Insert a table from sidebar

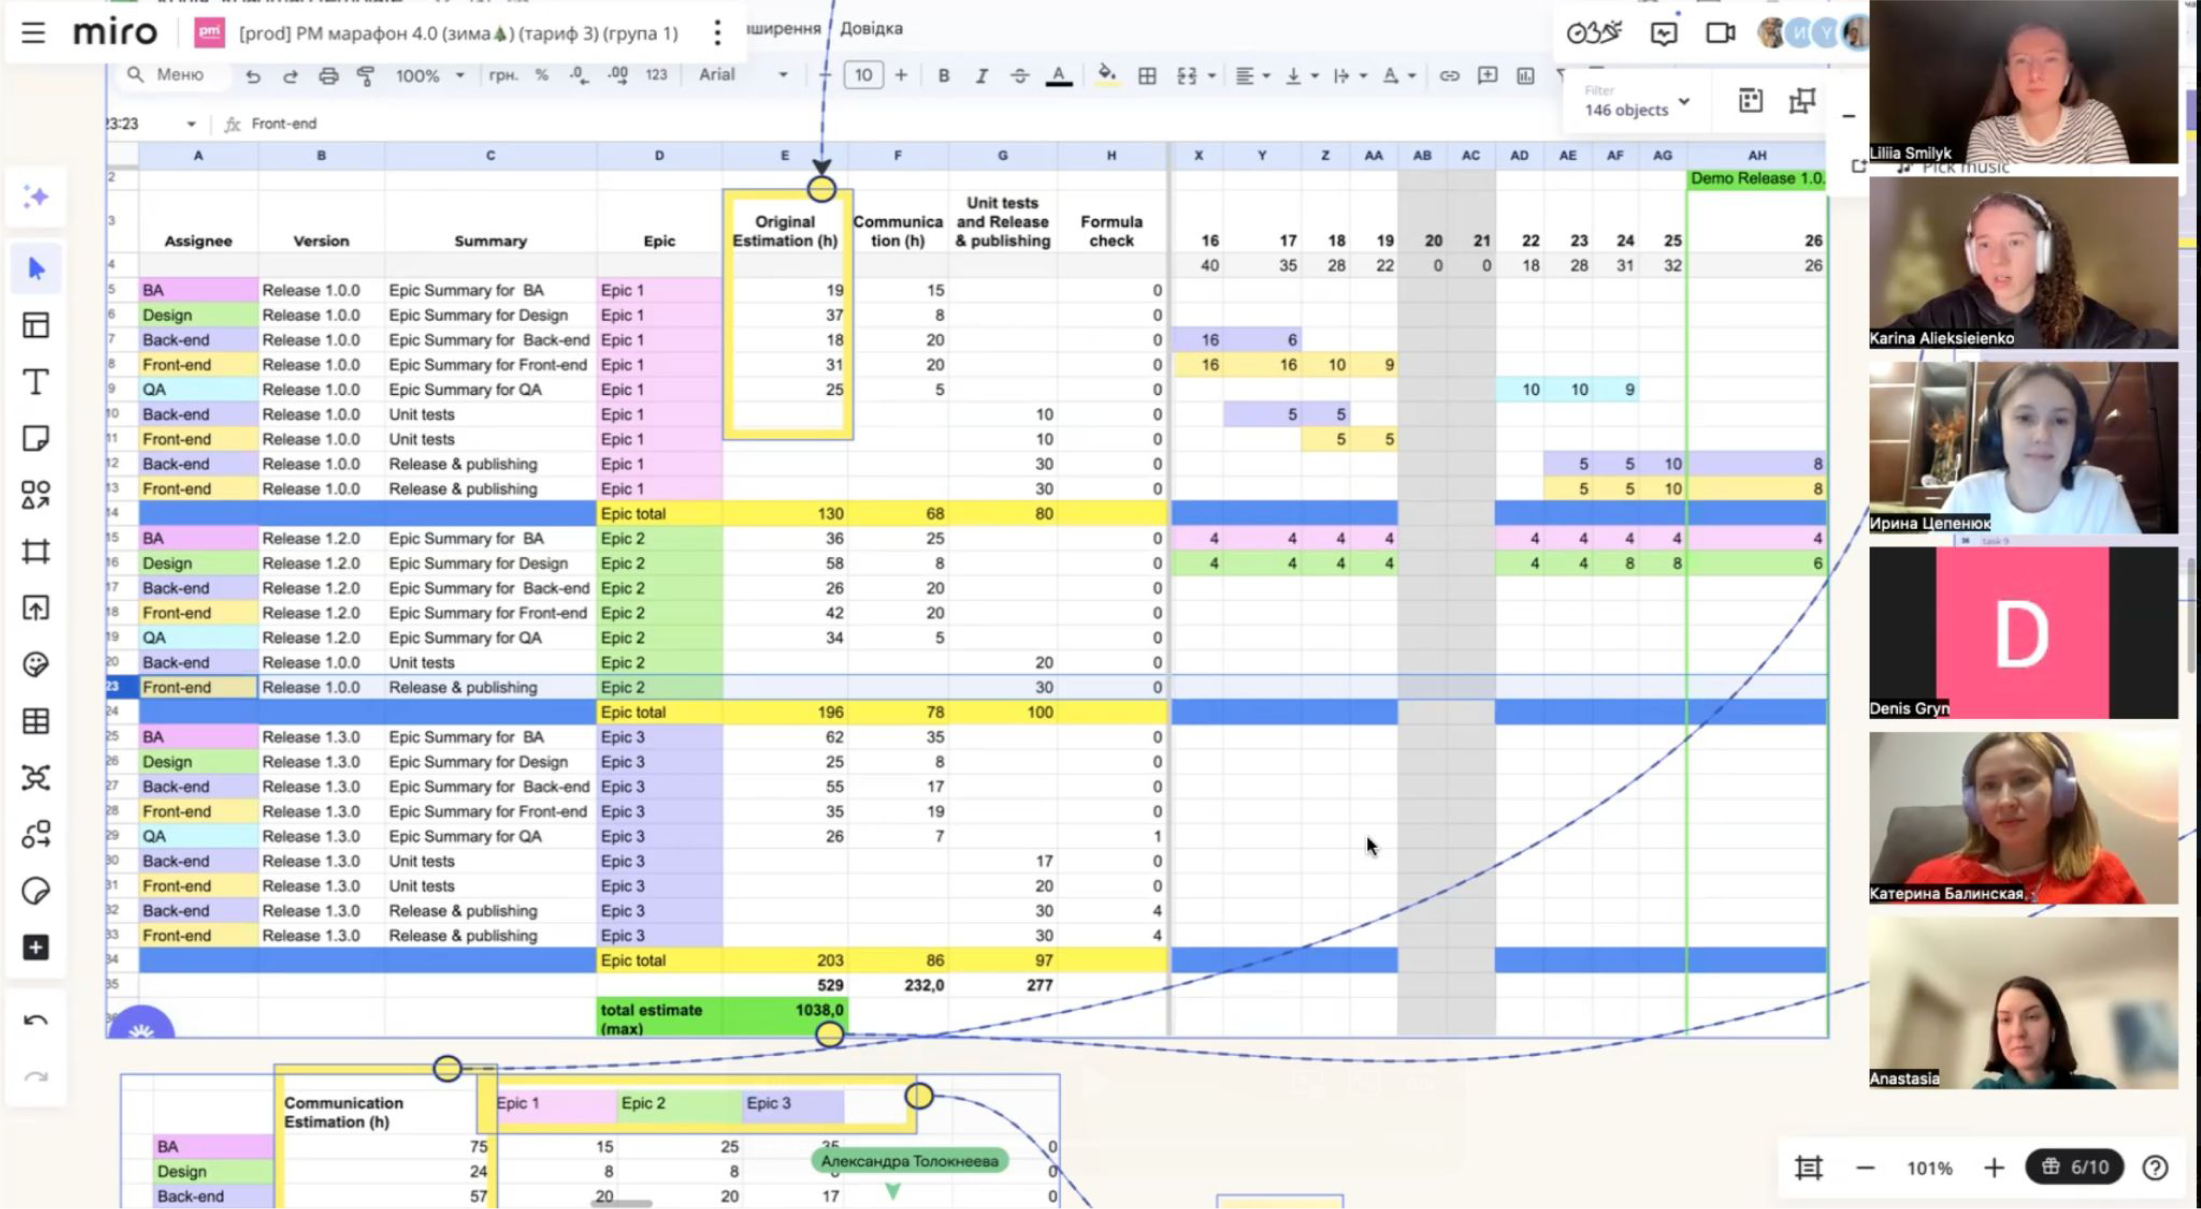[36, 721]
